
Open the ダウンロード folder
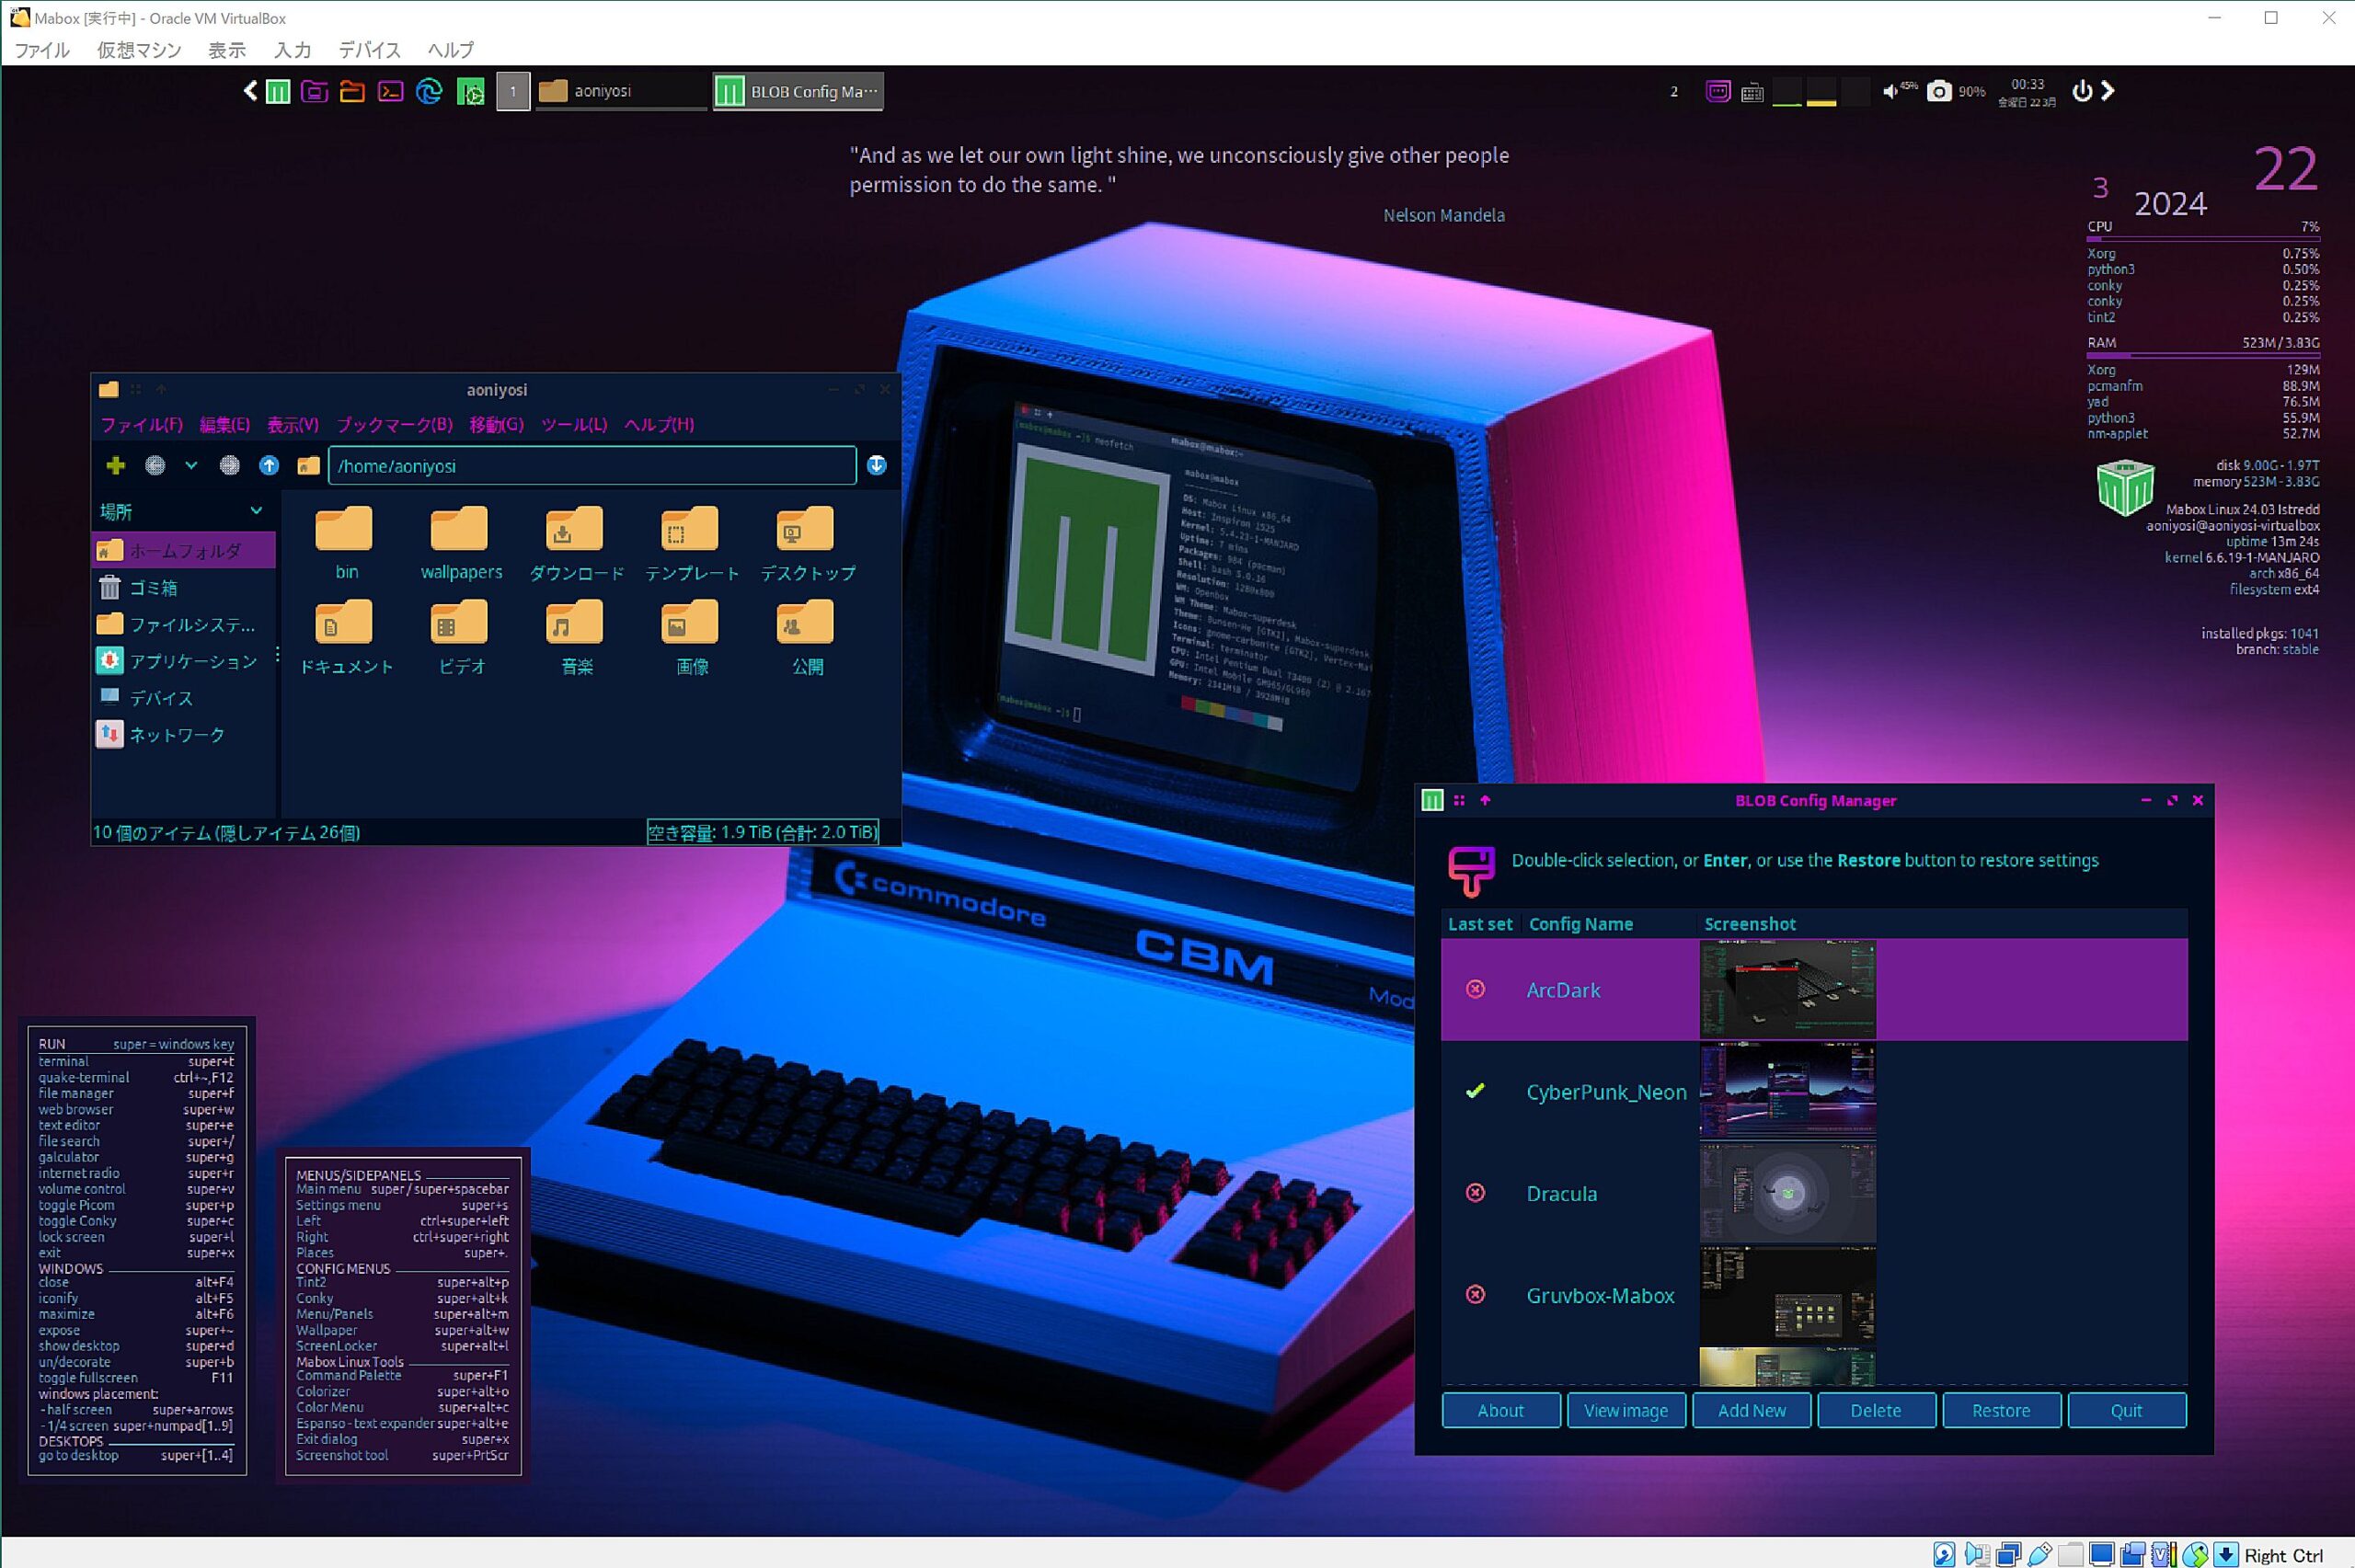577,543
